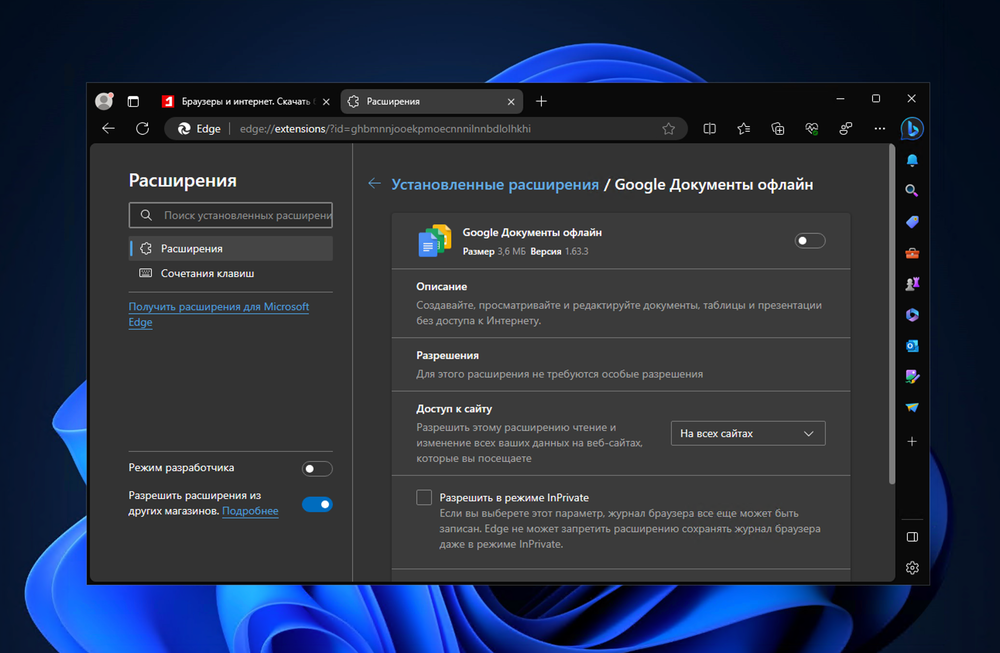Open the sidebar notifications bell icon
Screen dimensions: 1000x653
[912, 160]
